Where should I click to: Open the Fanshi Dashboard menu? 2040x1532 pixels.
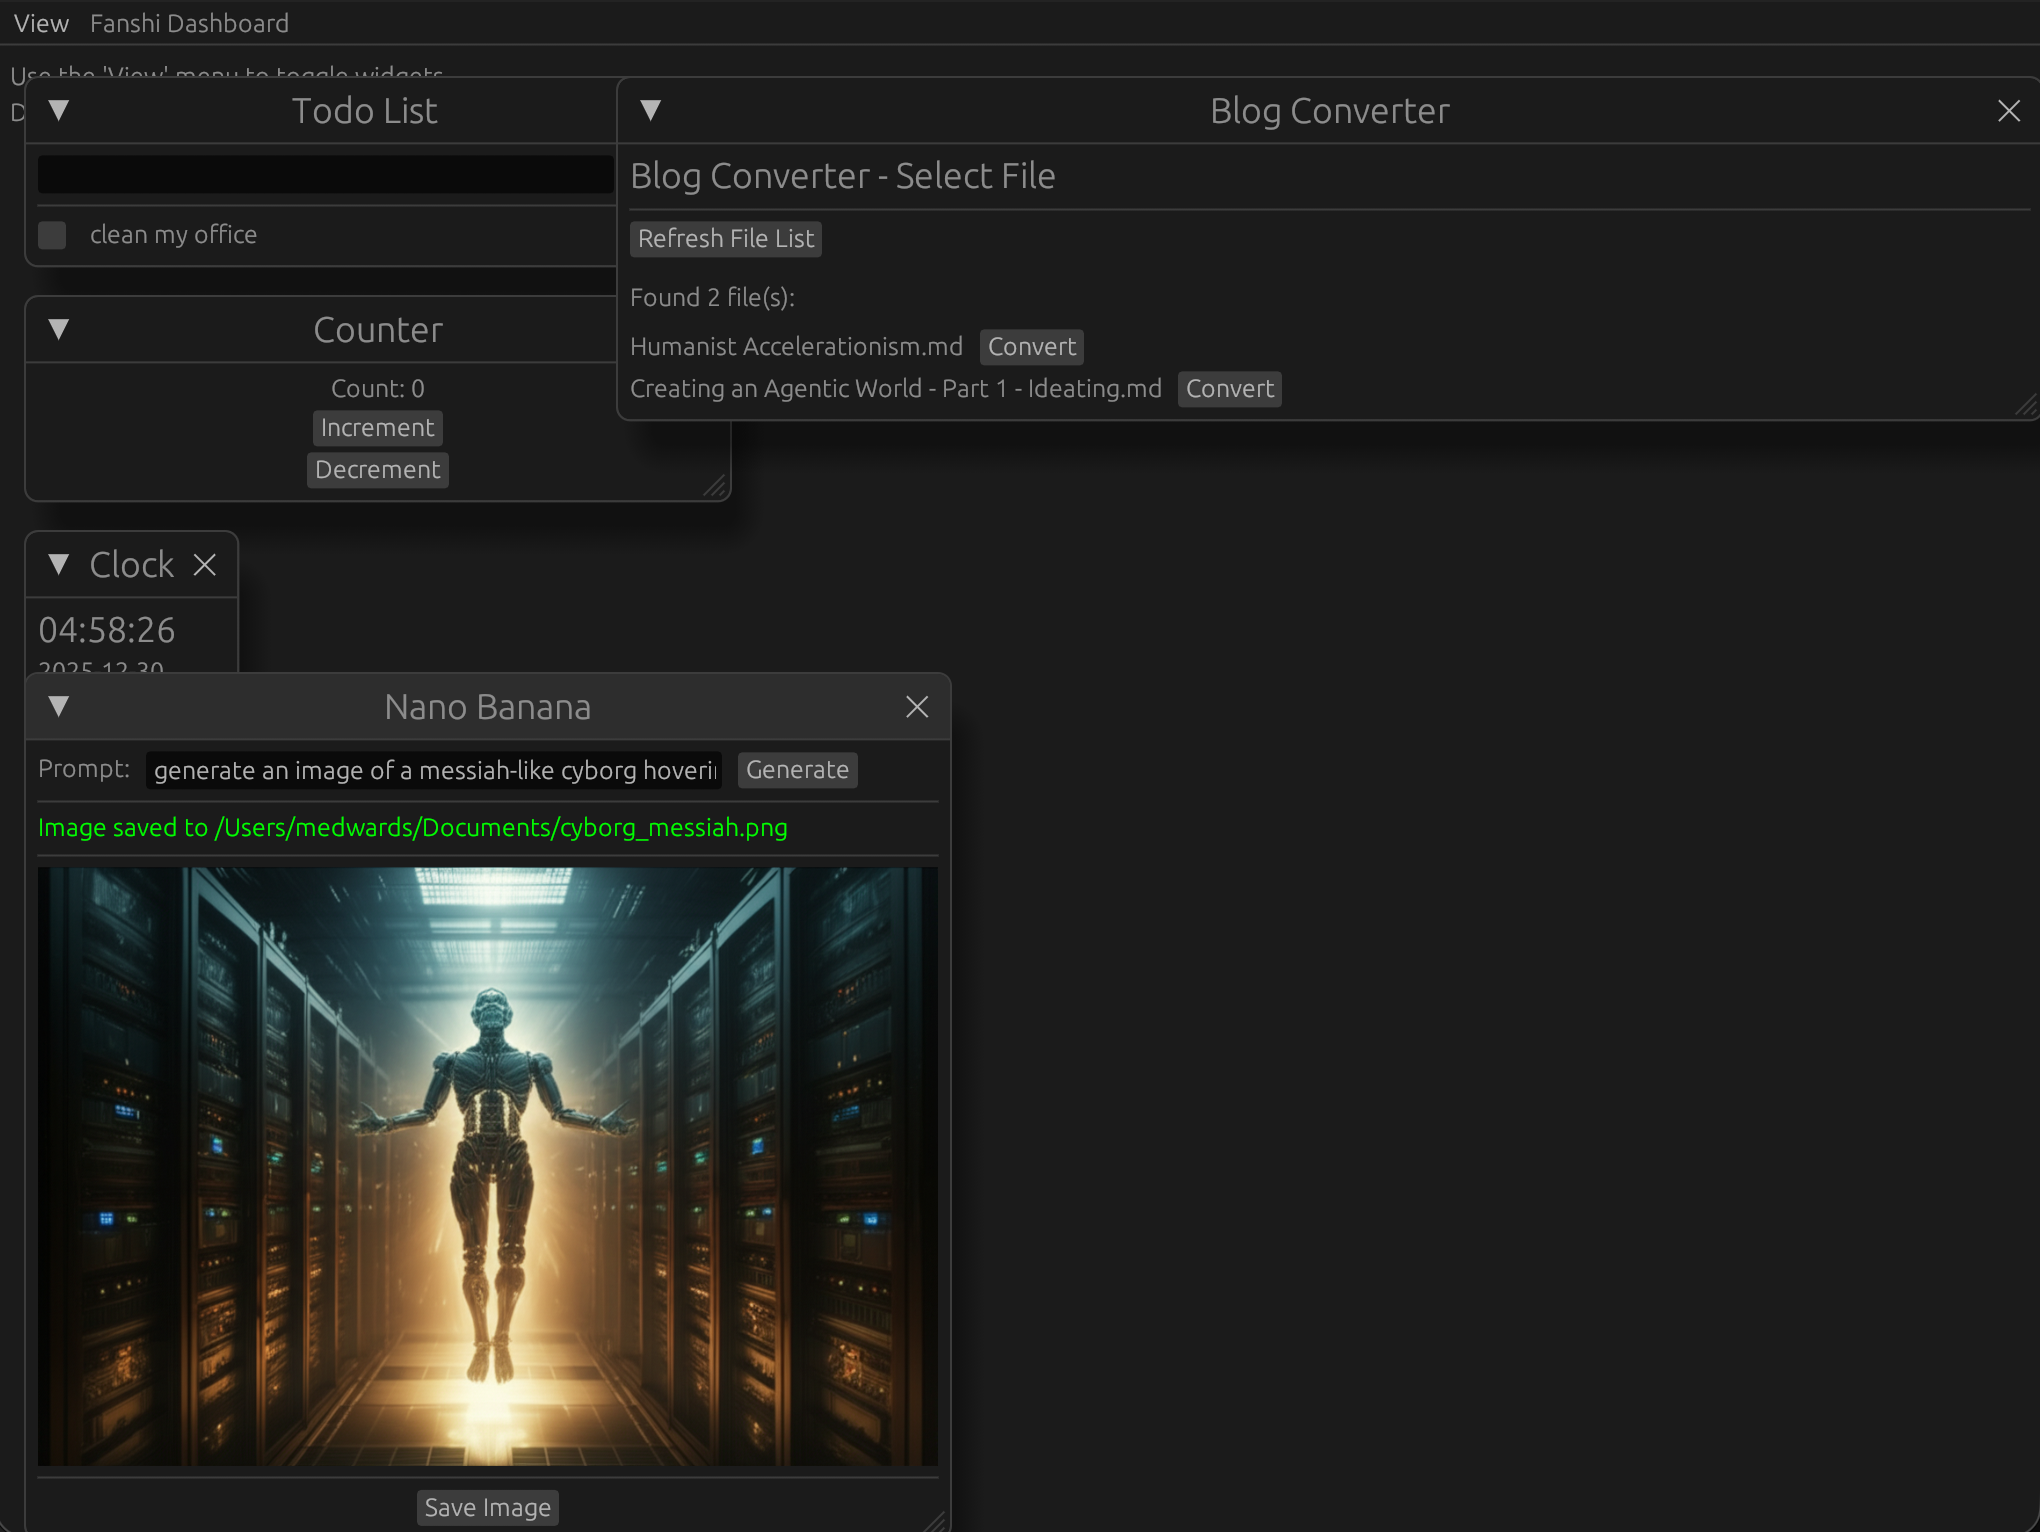click(x=189, y=22)
